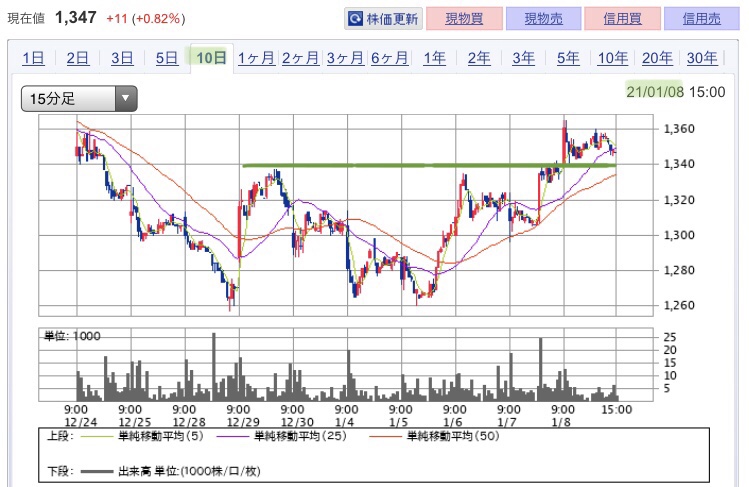Switch to the 6ヶ月 chart tab
Screen dimensions: 749x487
click(390, 58)
